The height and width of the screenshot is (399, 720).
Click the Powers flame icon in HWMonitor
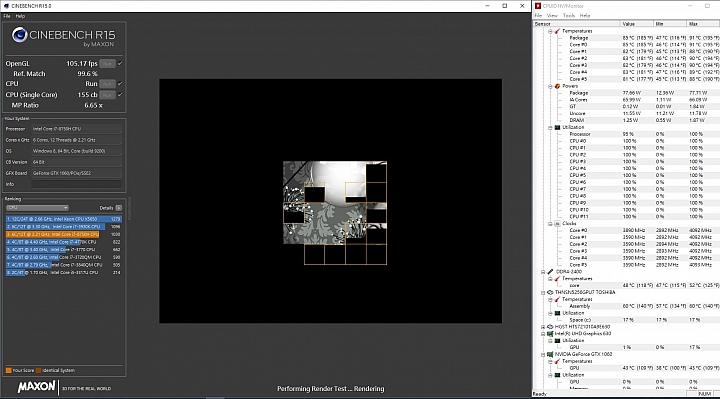557,86
